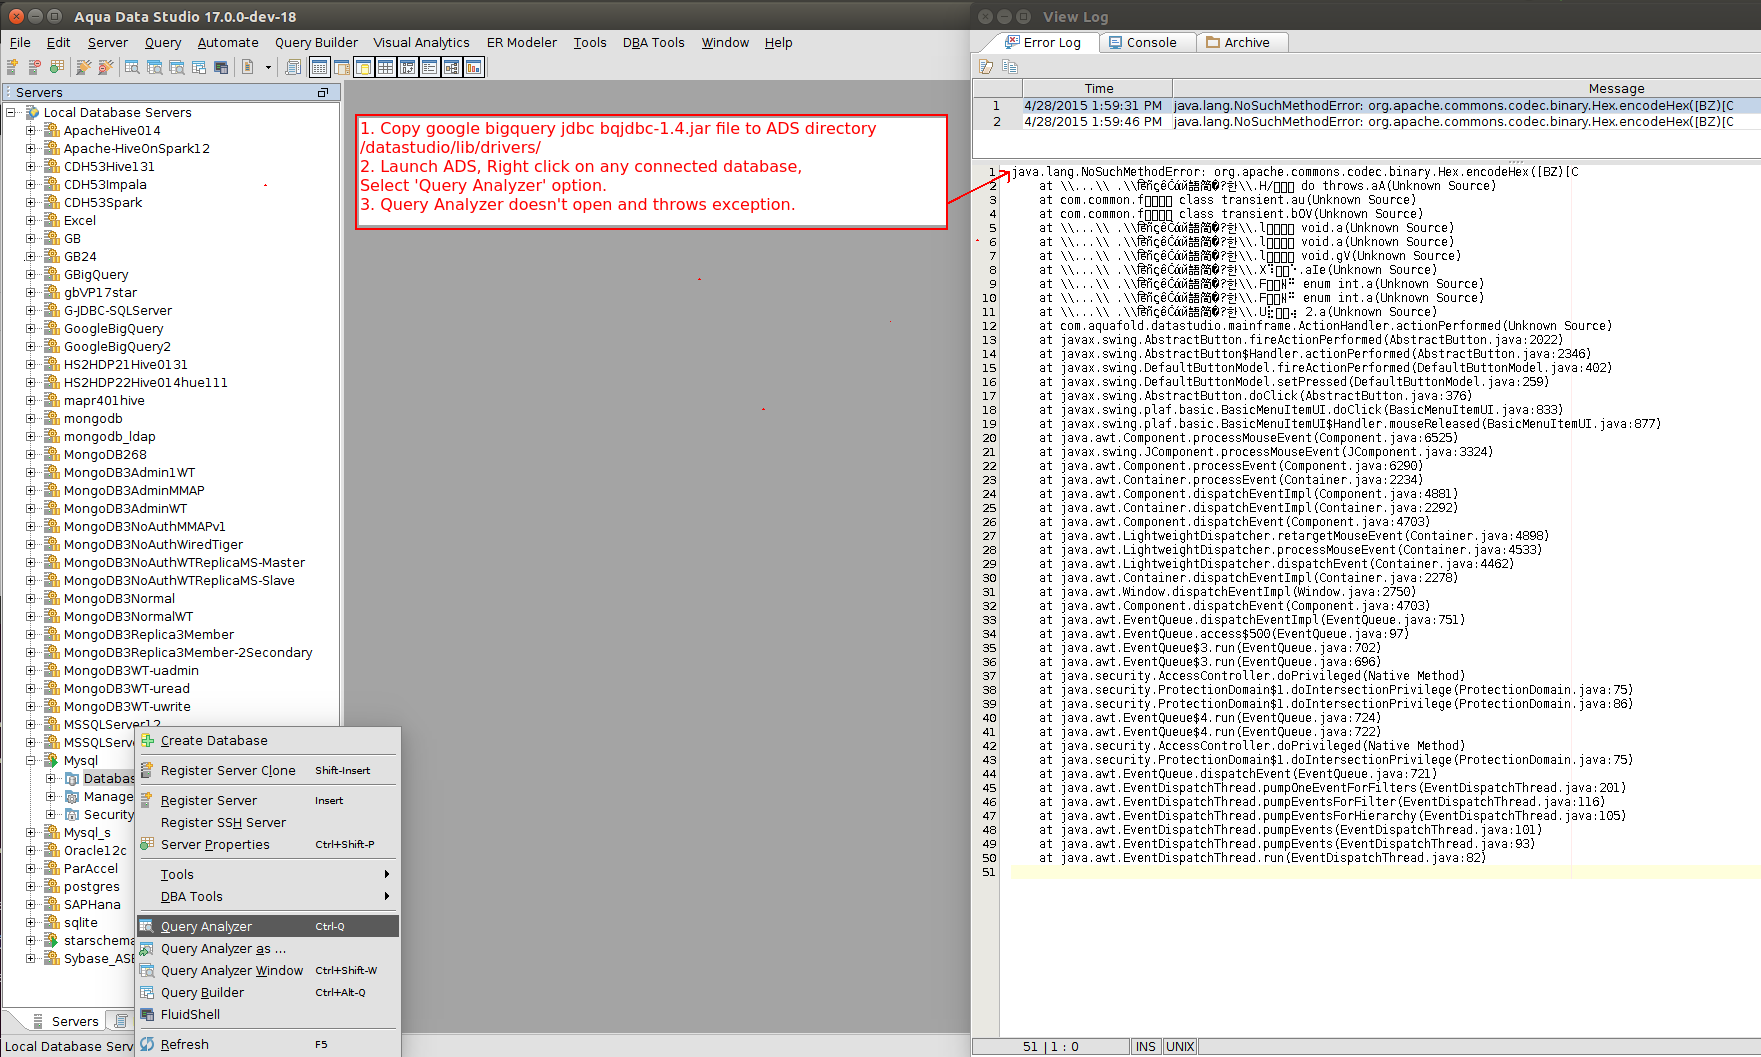
Task: Choose Refresh from the context menu
Action: (x=268, y=1045)
